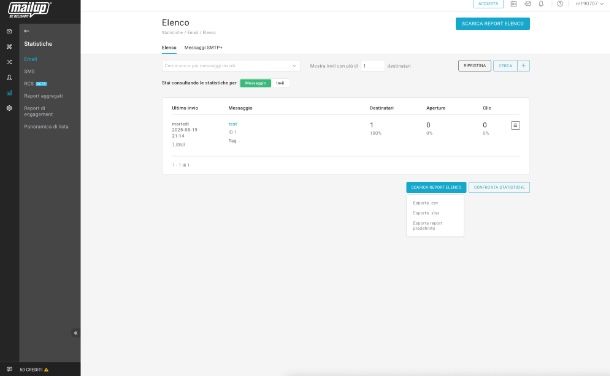Open the notifications bell icon in top bar
Screen dimensions: 610x376
click(541, 4)
